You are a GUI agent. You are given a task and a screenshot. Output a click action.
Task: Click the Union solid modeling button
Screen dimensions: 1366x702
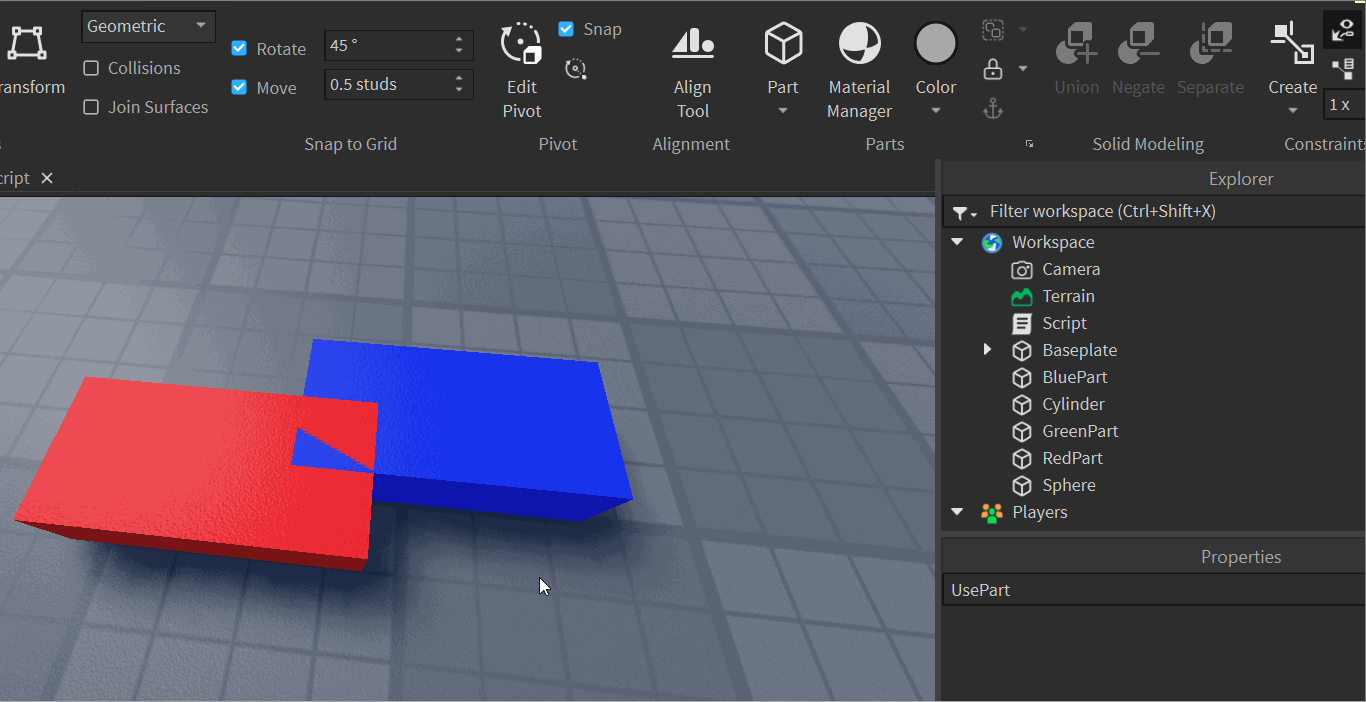point(1076,60)
